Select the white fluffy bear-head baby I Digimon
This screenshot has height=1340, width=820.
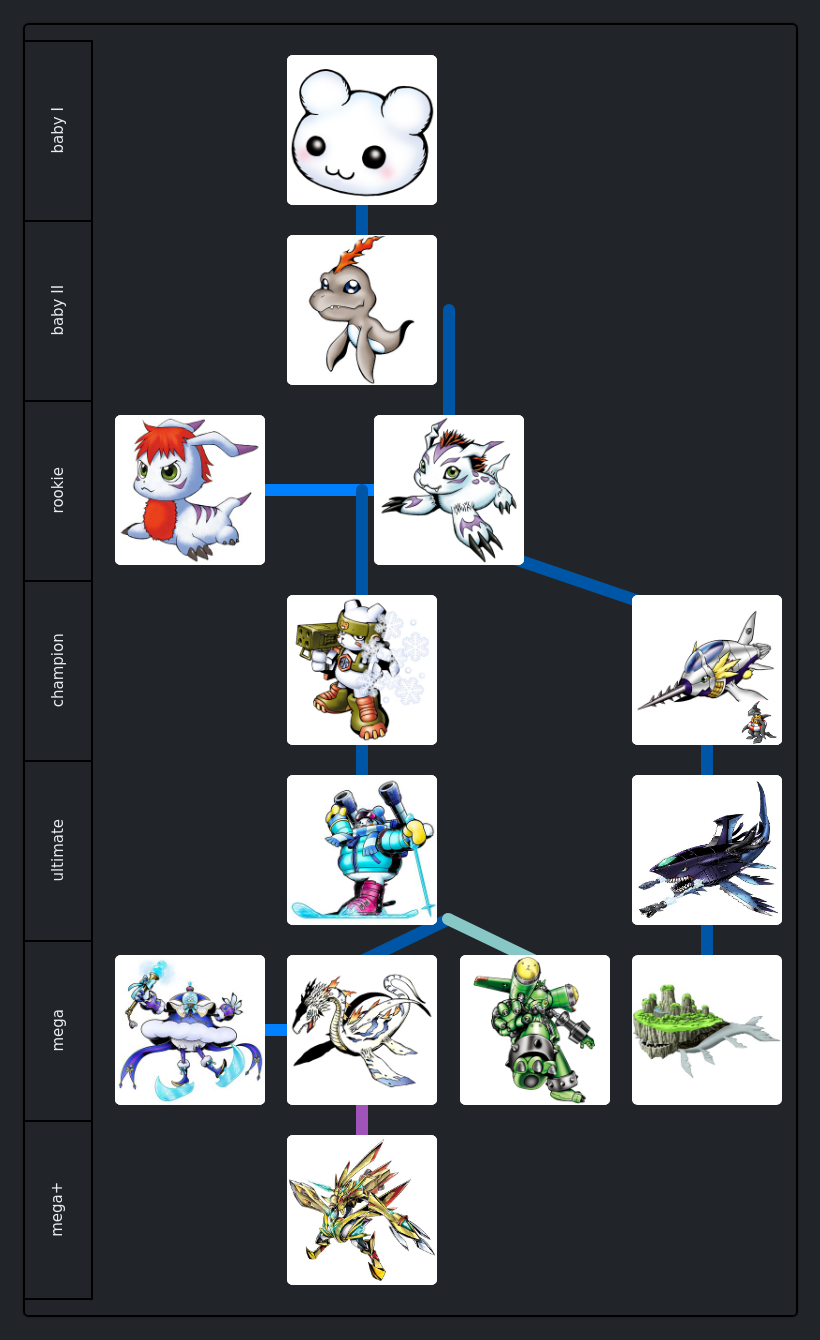(x=362, y=130)
